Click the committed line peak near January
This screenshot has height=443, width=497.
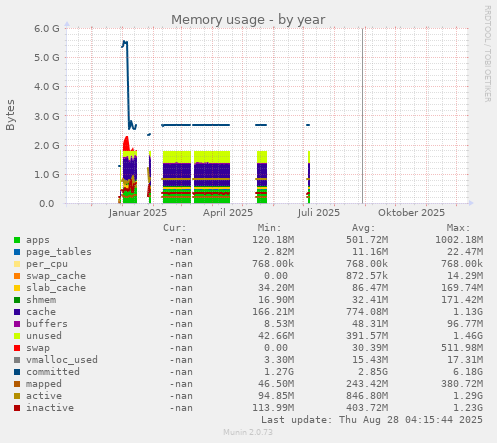(x=125, y=43)
